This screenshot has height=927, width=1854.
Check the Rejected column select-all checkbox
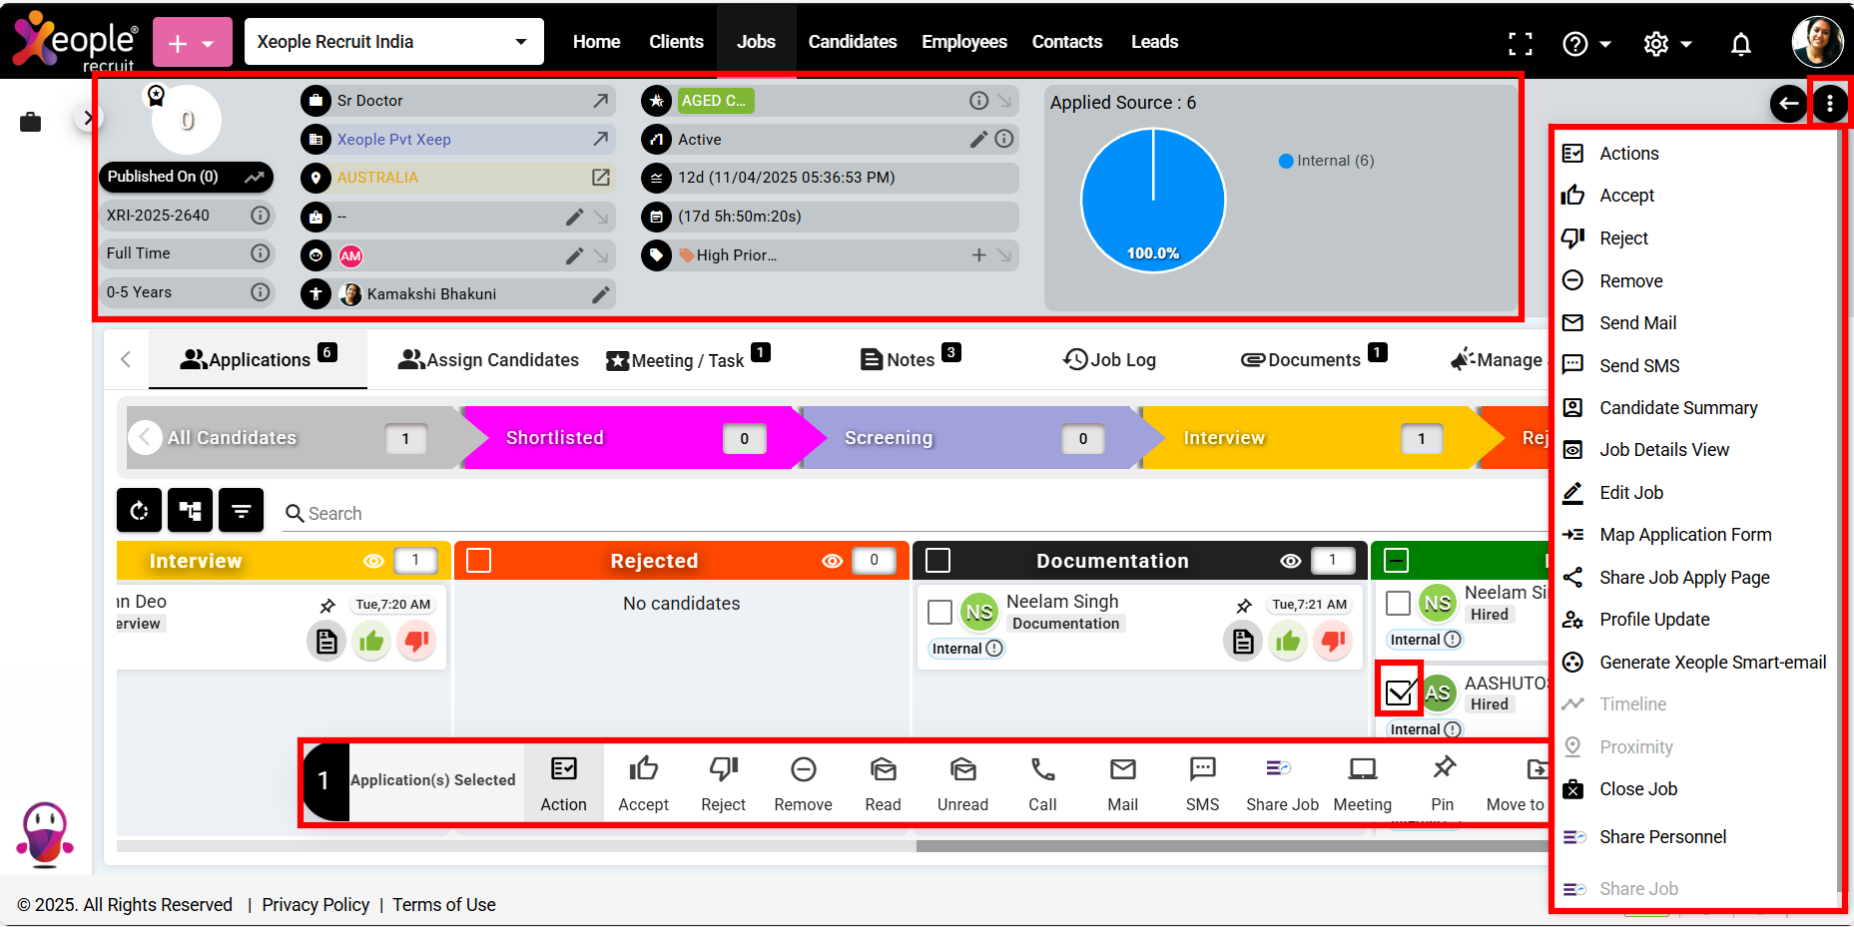(479, 560)
